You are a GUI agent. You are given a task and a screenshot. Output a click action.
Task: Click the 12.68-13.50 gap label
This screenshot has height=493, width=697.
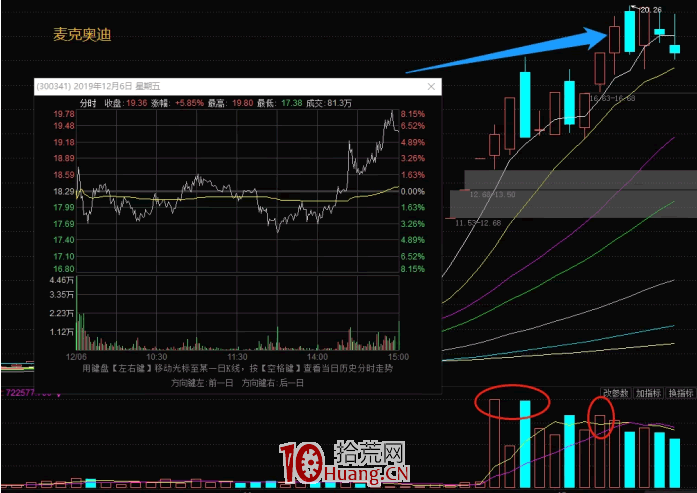pyautogui.click(x=493, y=195)
